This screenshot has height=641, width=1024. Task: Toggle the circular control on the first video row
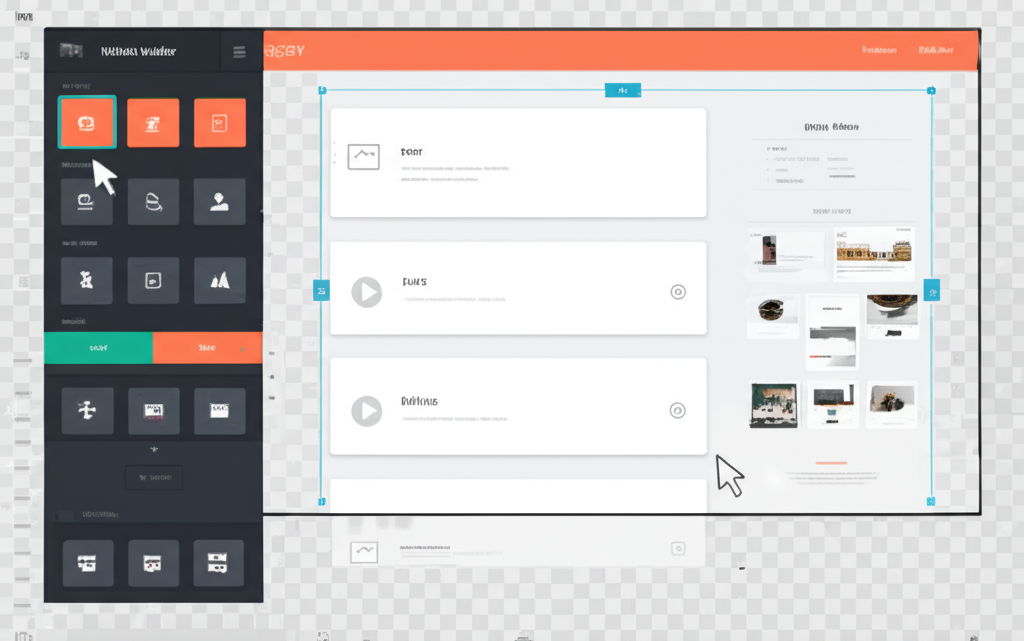pos(678,291)
